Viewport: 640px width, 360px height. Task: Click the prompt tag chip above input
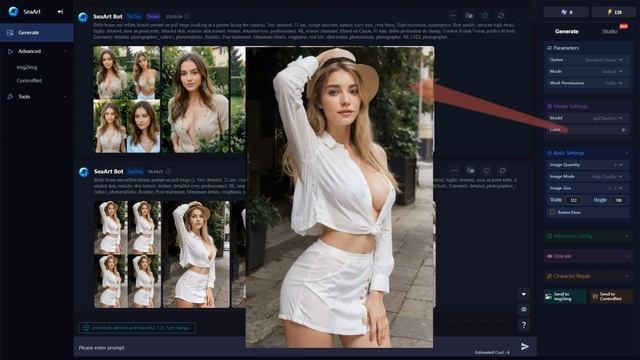click(137, 328)
